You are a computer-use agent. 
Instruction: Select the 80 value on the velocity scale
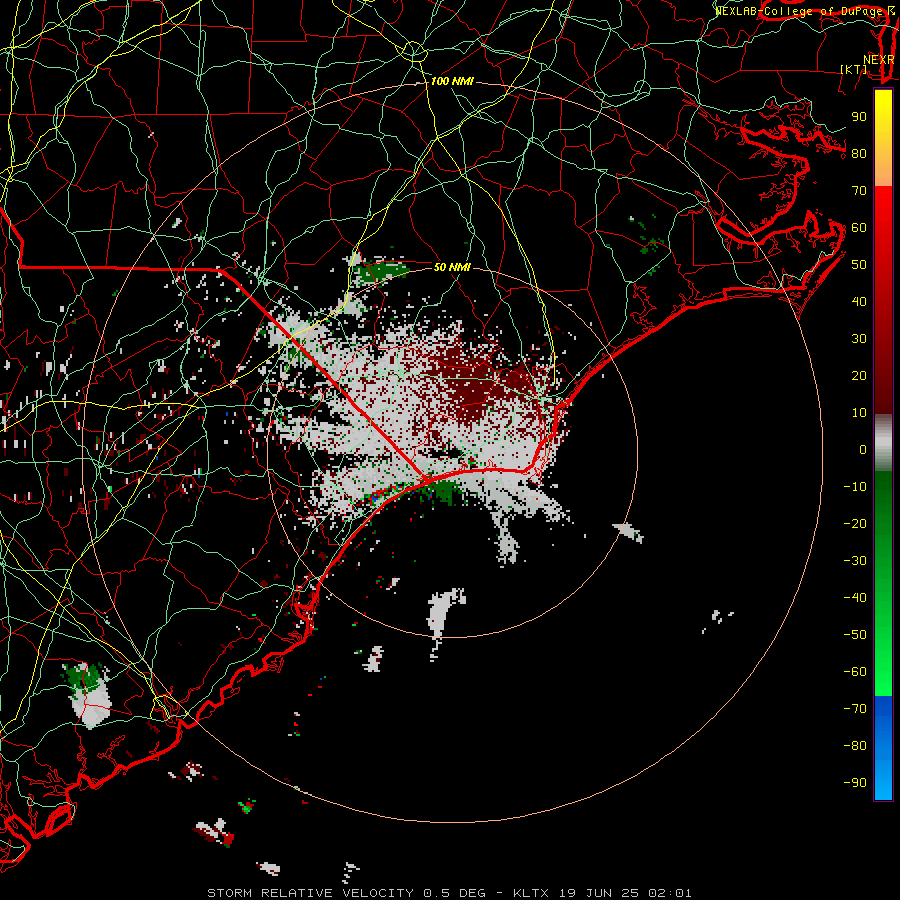[x=859, y=154]
